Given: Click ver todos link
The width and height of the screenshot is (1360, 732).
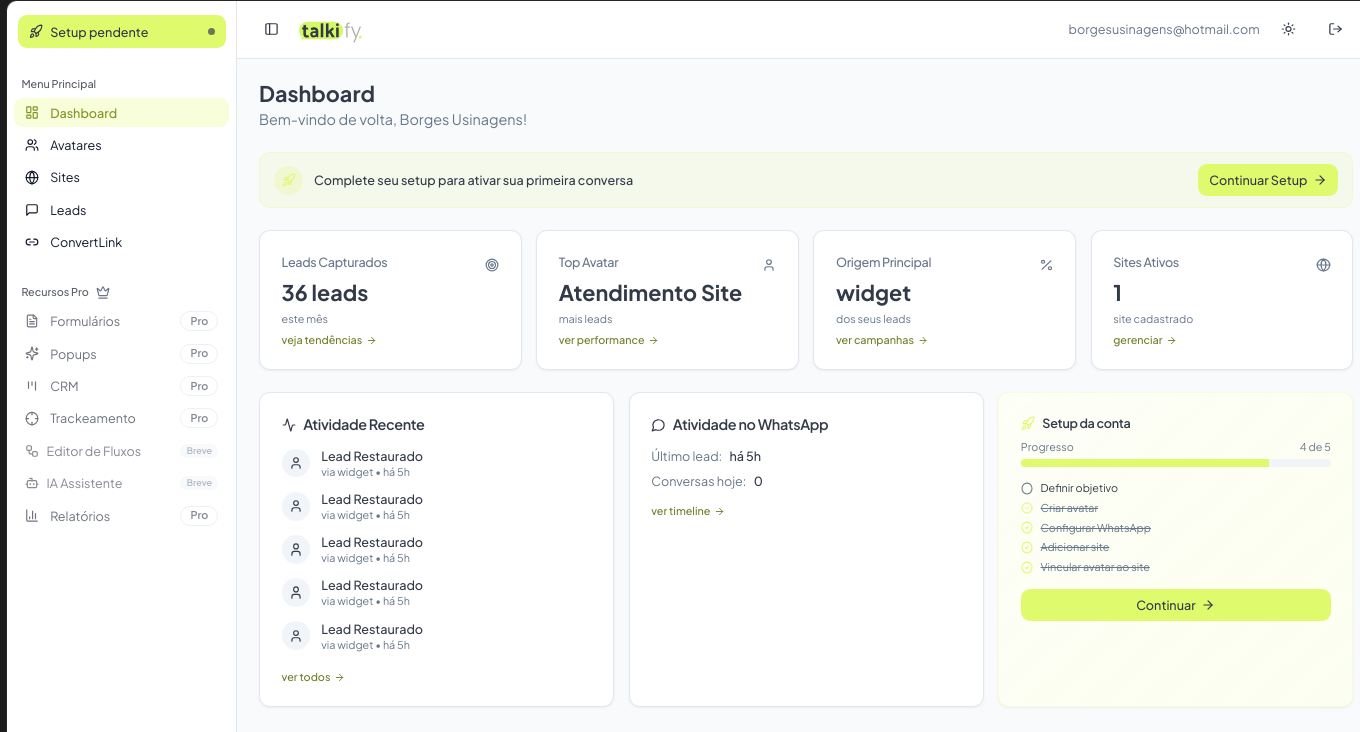Looking at the screenshot, I should (313, 677).
